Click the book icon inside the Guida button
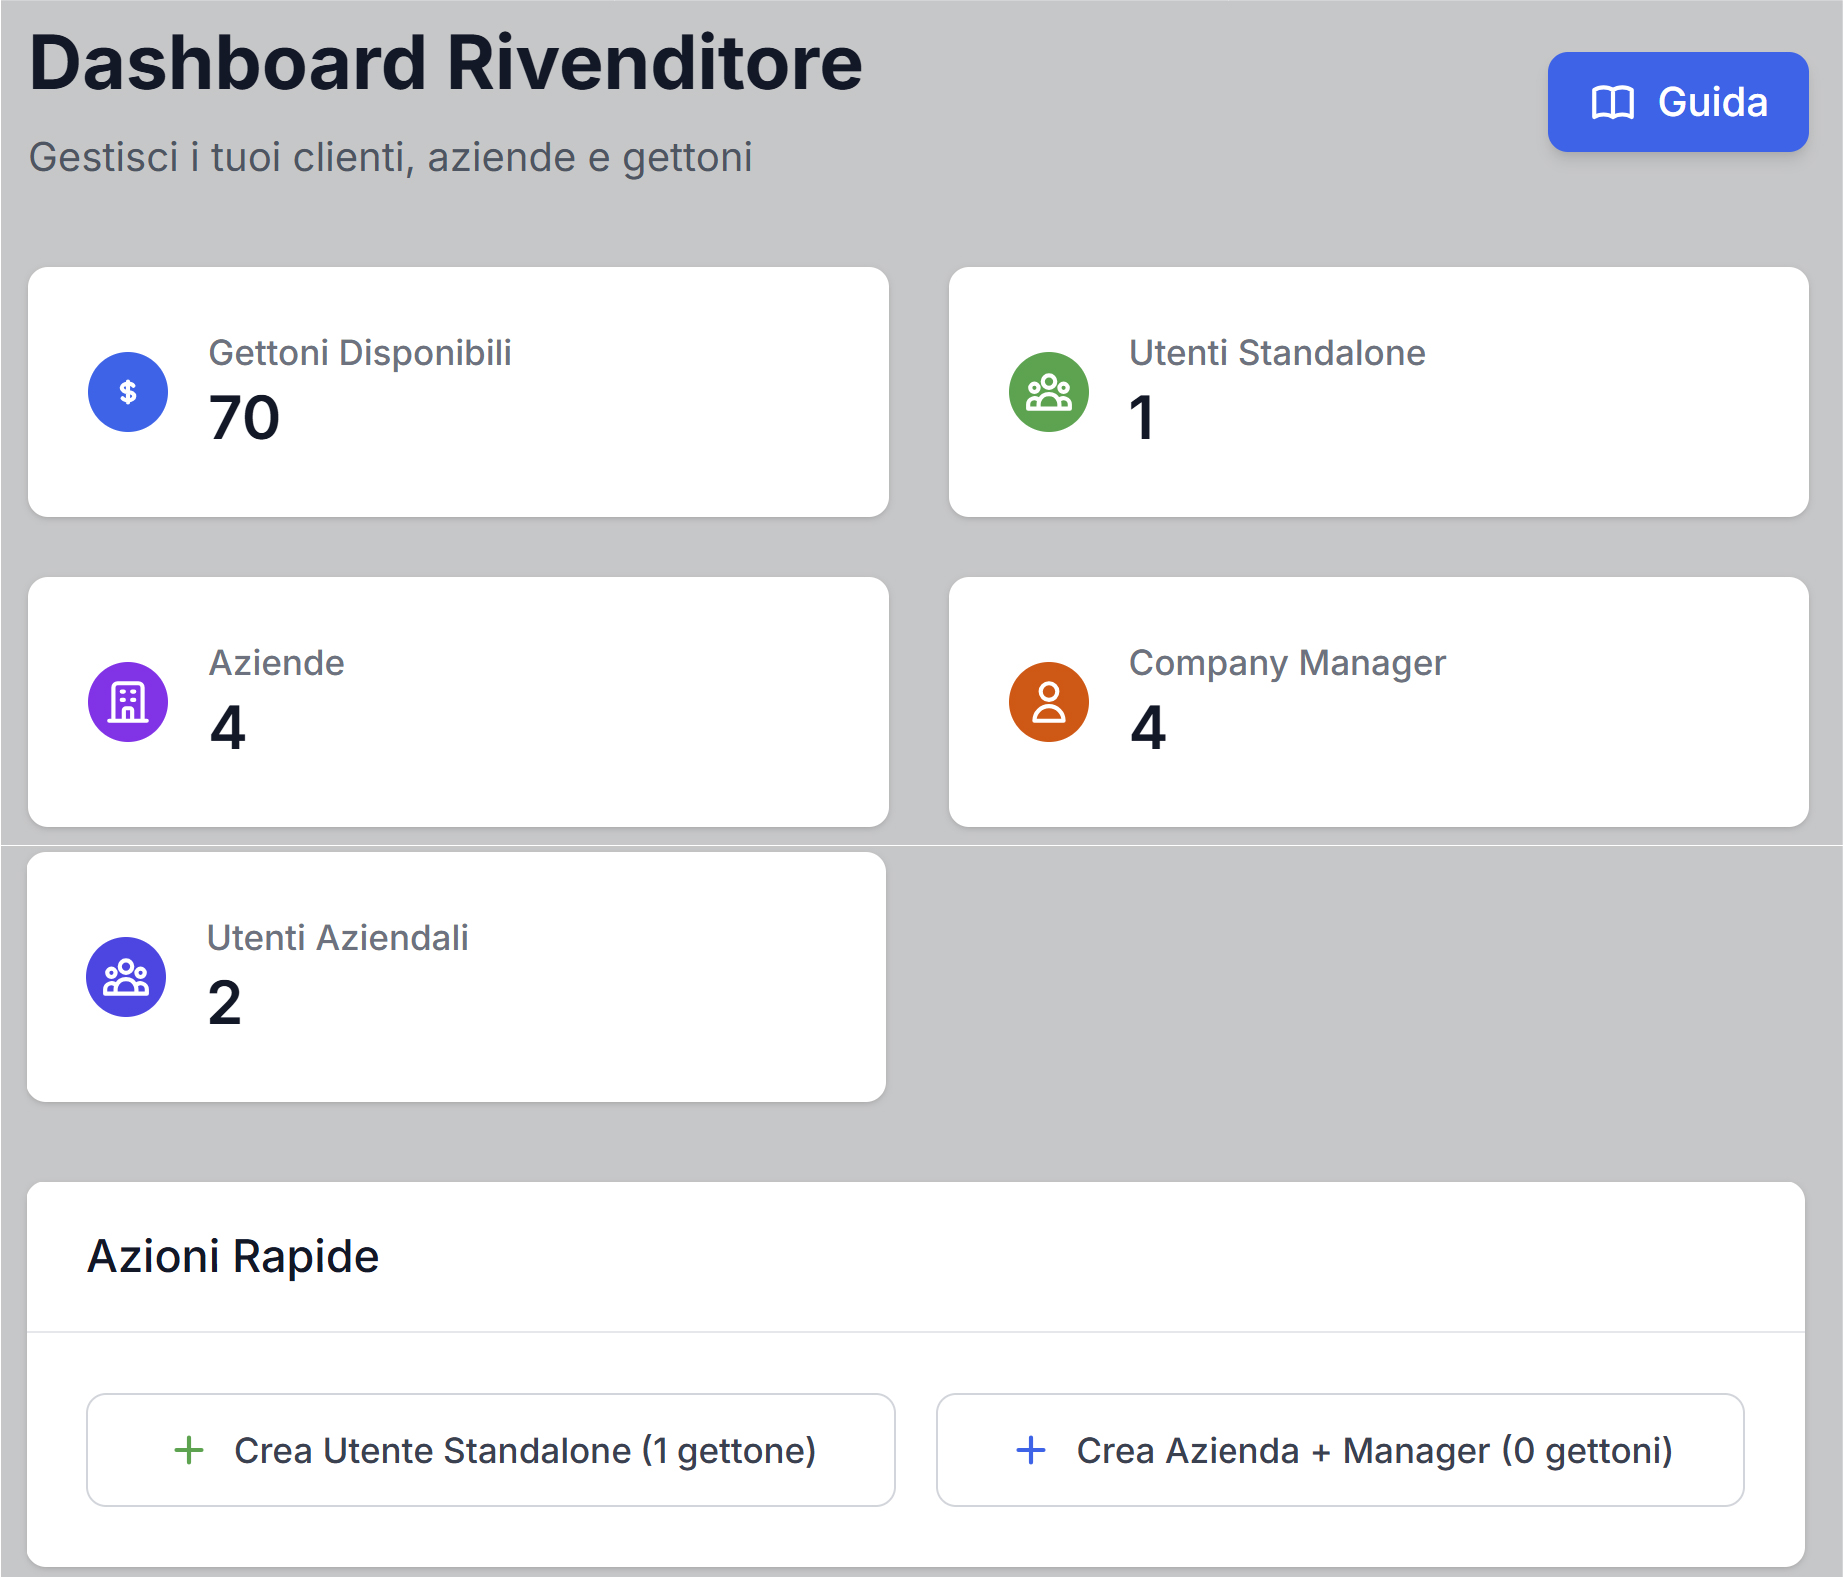The height and width of the screenshot is (1577, 1843). click(x=1611, y=102)
